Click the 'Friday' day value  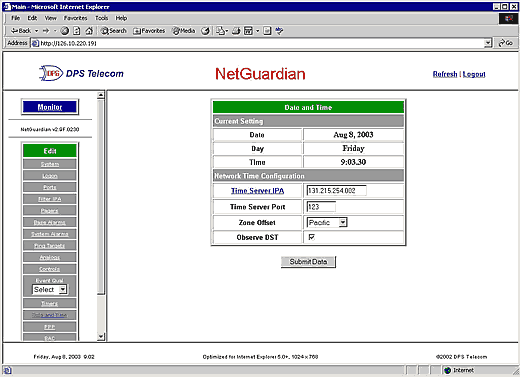(x=353, y=148)
